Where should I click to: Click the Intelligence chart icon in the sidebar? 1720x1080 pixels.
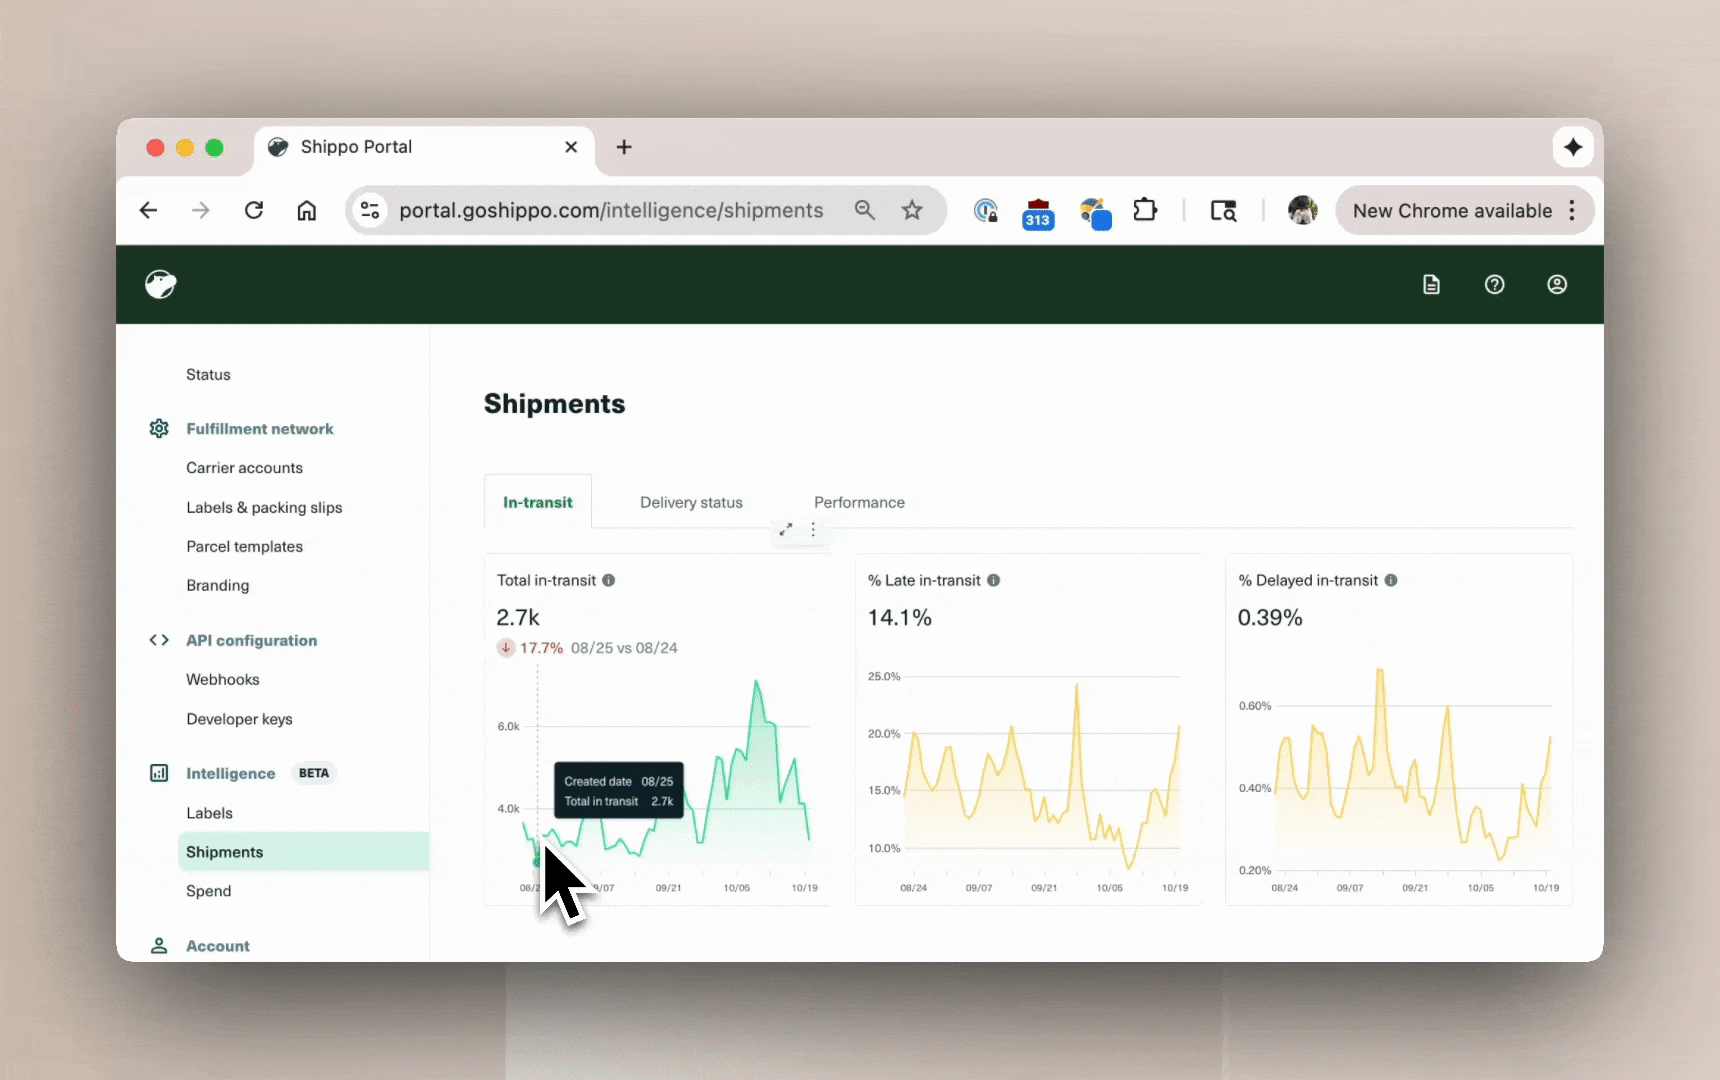point(159,773)
